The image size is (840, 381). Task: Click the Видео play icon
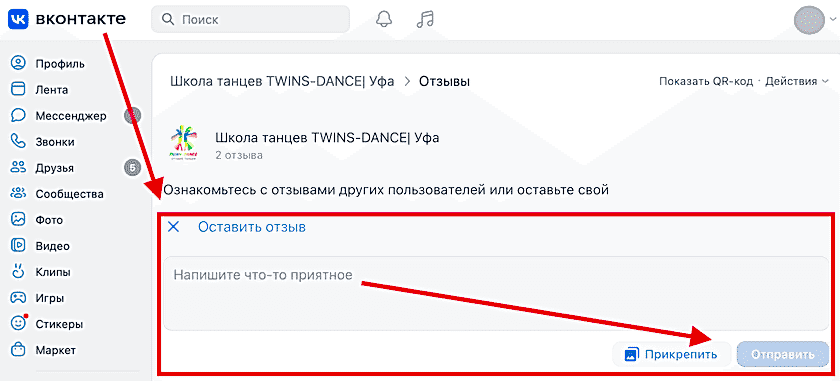click(x=18, y=246)
